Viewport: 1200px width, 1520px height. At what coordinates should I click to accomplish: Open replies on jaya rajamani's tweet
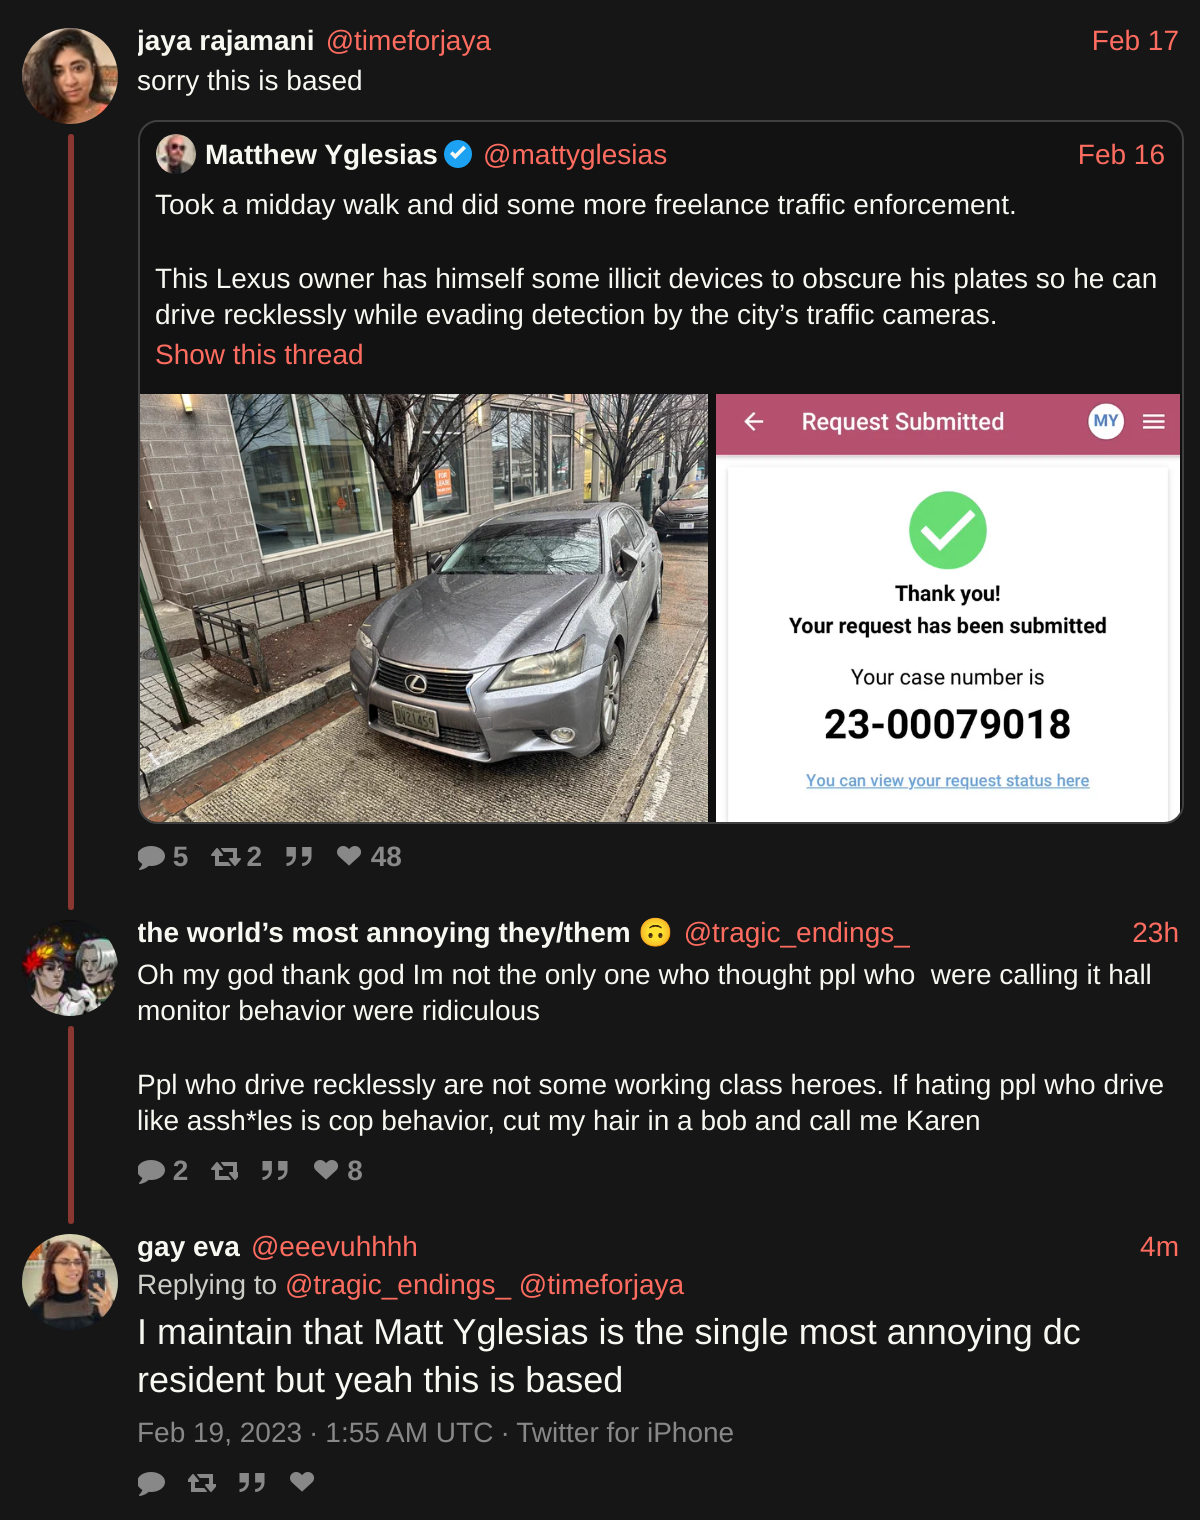coord(151,857)
